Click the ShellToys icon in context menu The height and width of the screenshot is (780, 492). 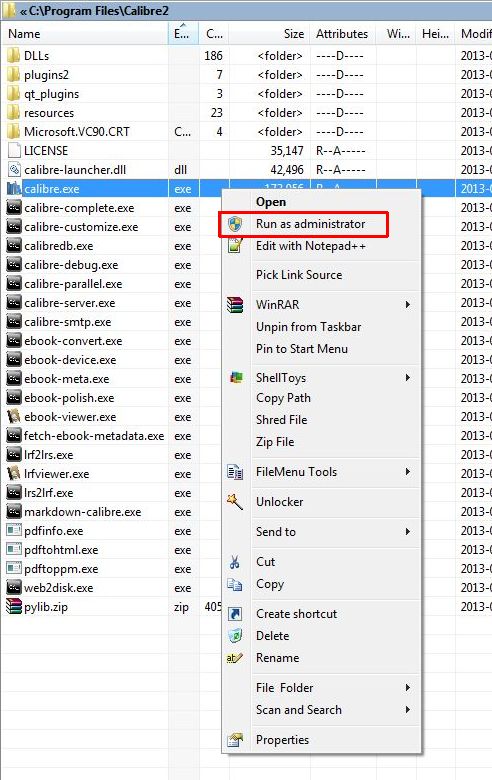[x=236, y=378]
